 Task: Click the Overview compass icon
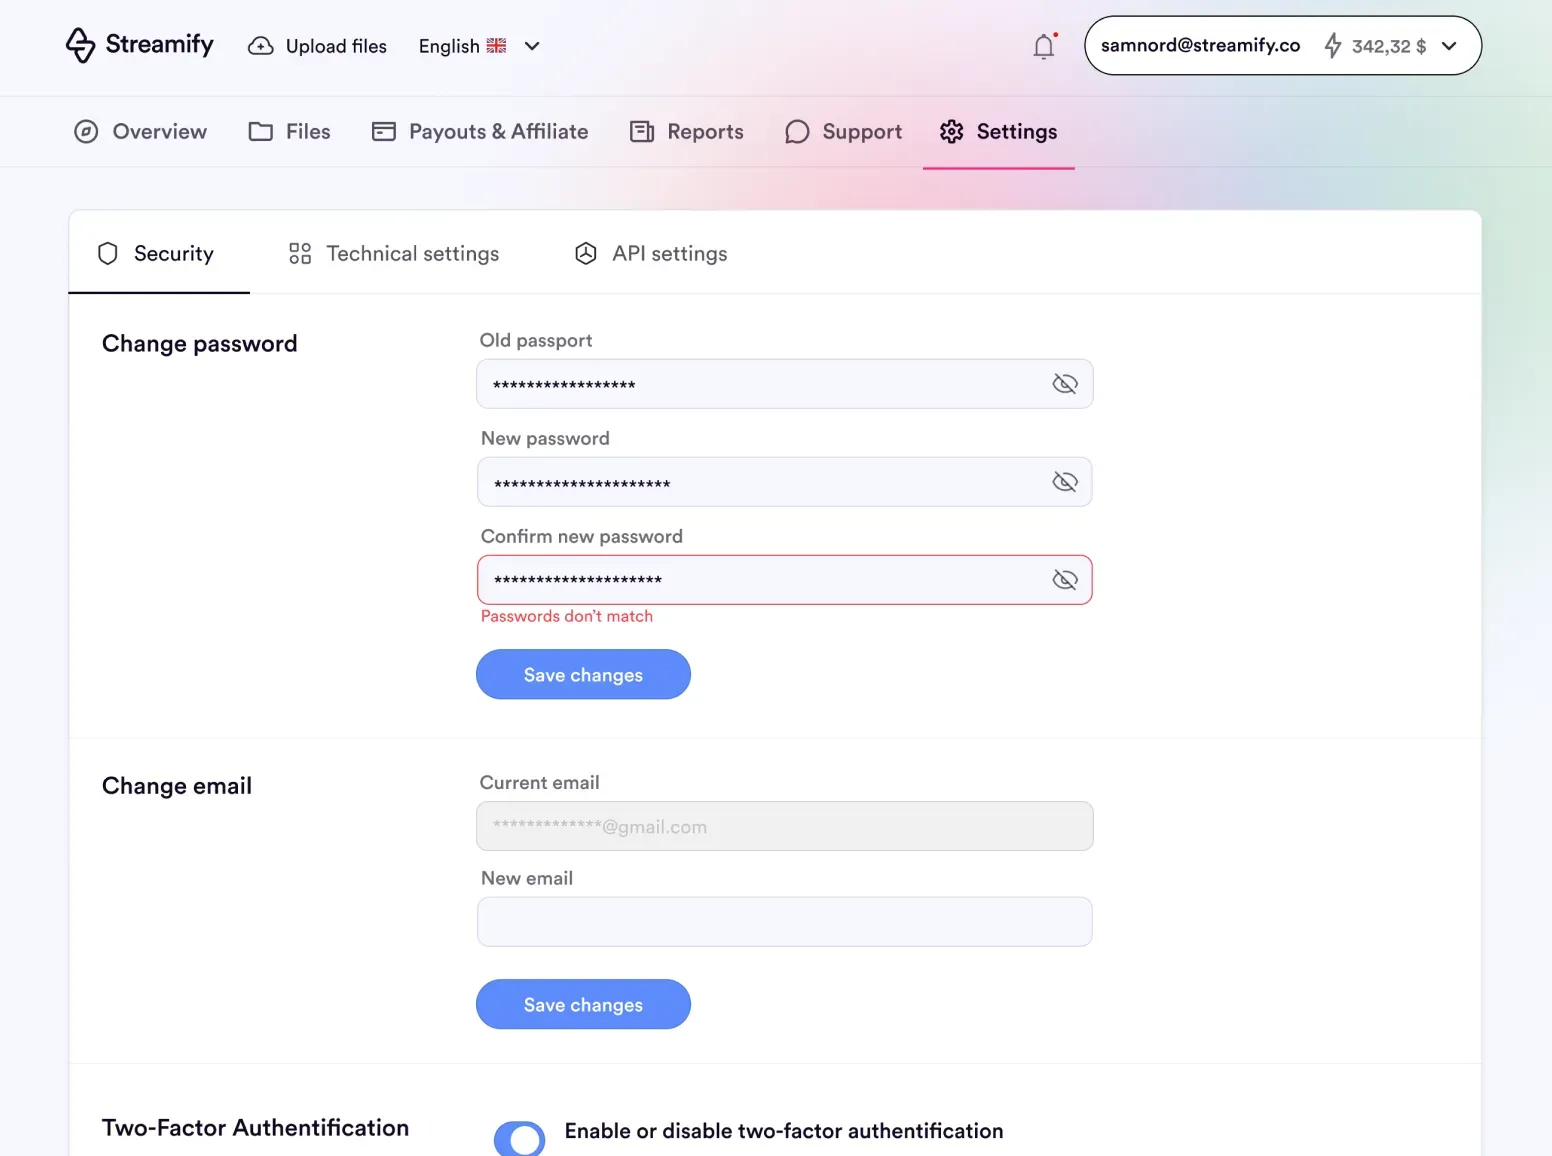[86, 132]
